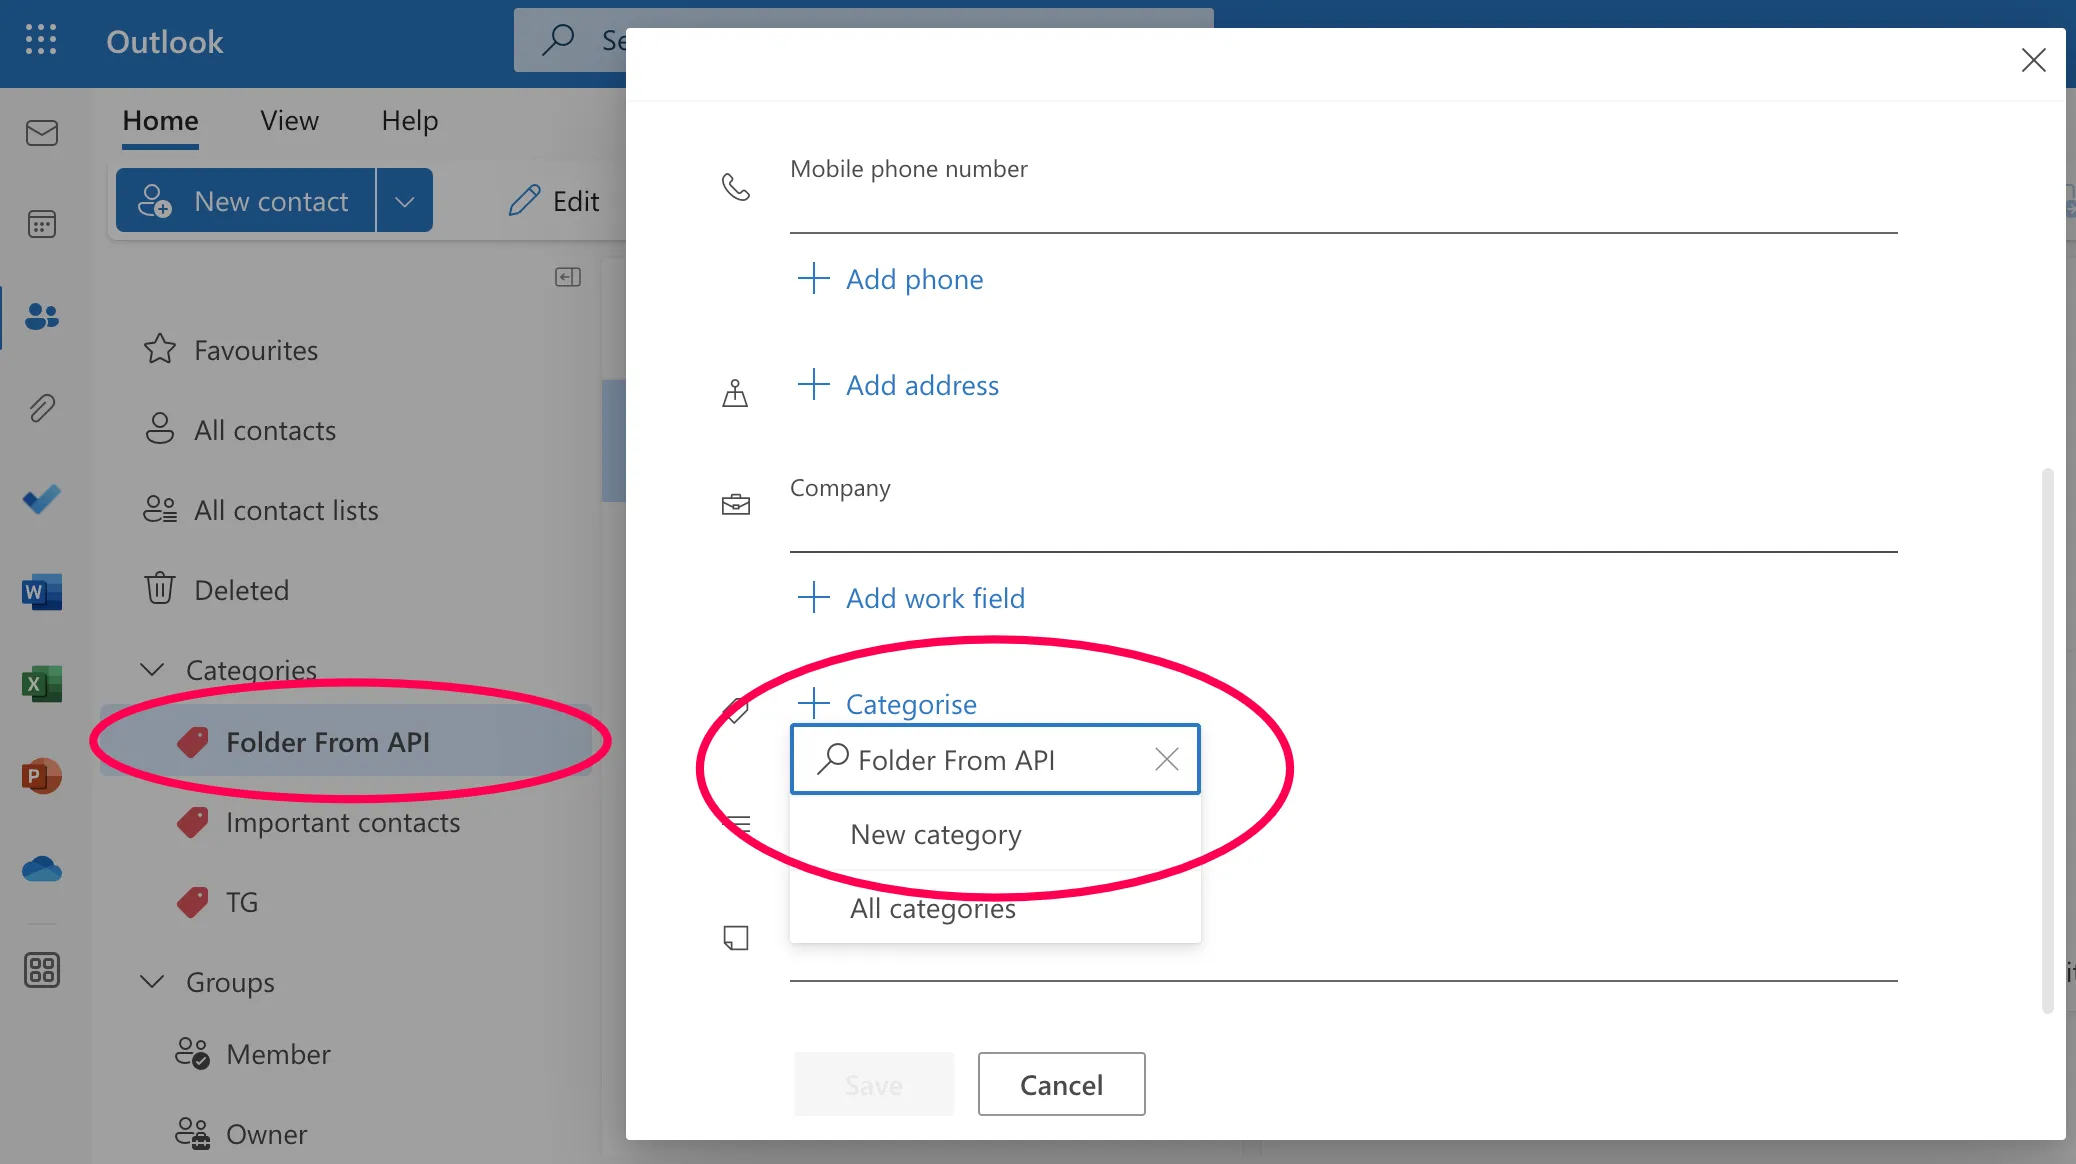Open the Calendar app icon
2076x1164 pixels.
coord(41,224)
